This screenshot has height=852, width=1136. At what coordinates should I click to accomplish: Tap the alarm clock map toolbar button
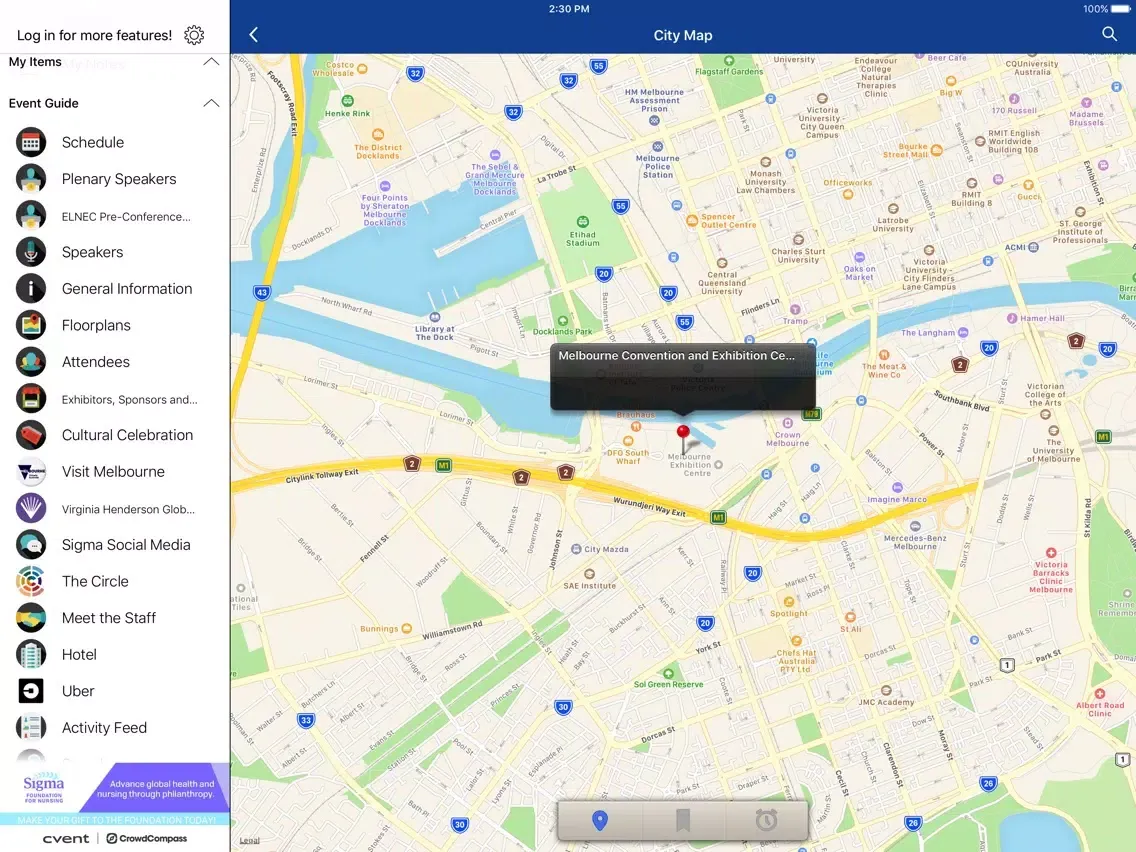click(x=766, y=820)
